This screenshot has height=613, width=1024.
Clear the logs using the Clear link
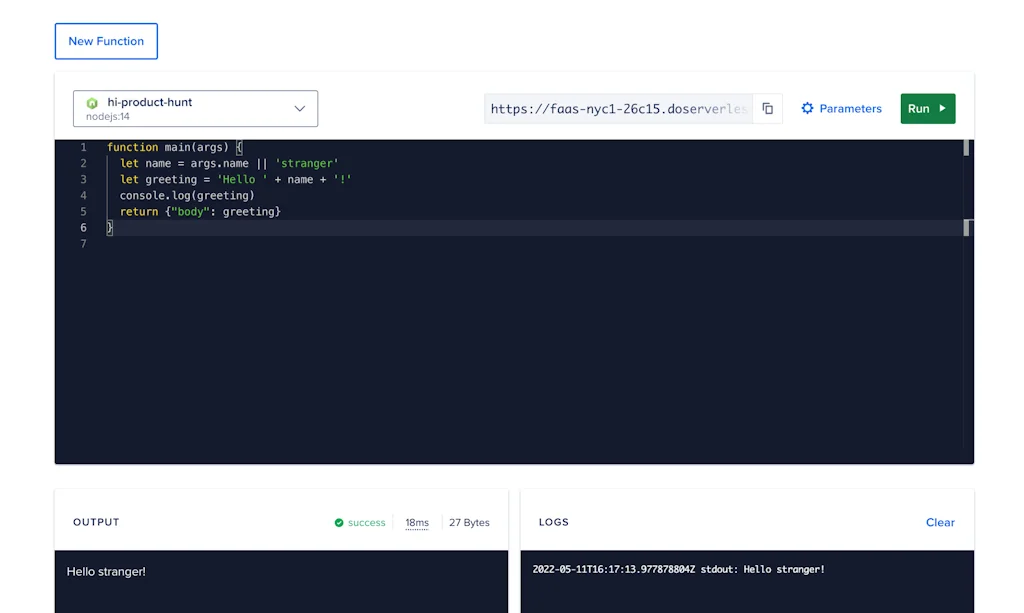(x=940, y=522)
